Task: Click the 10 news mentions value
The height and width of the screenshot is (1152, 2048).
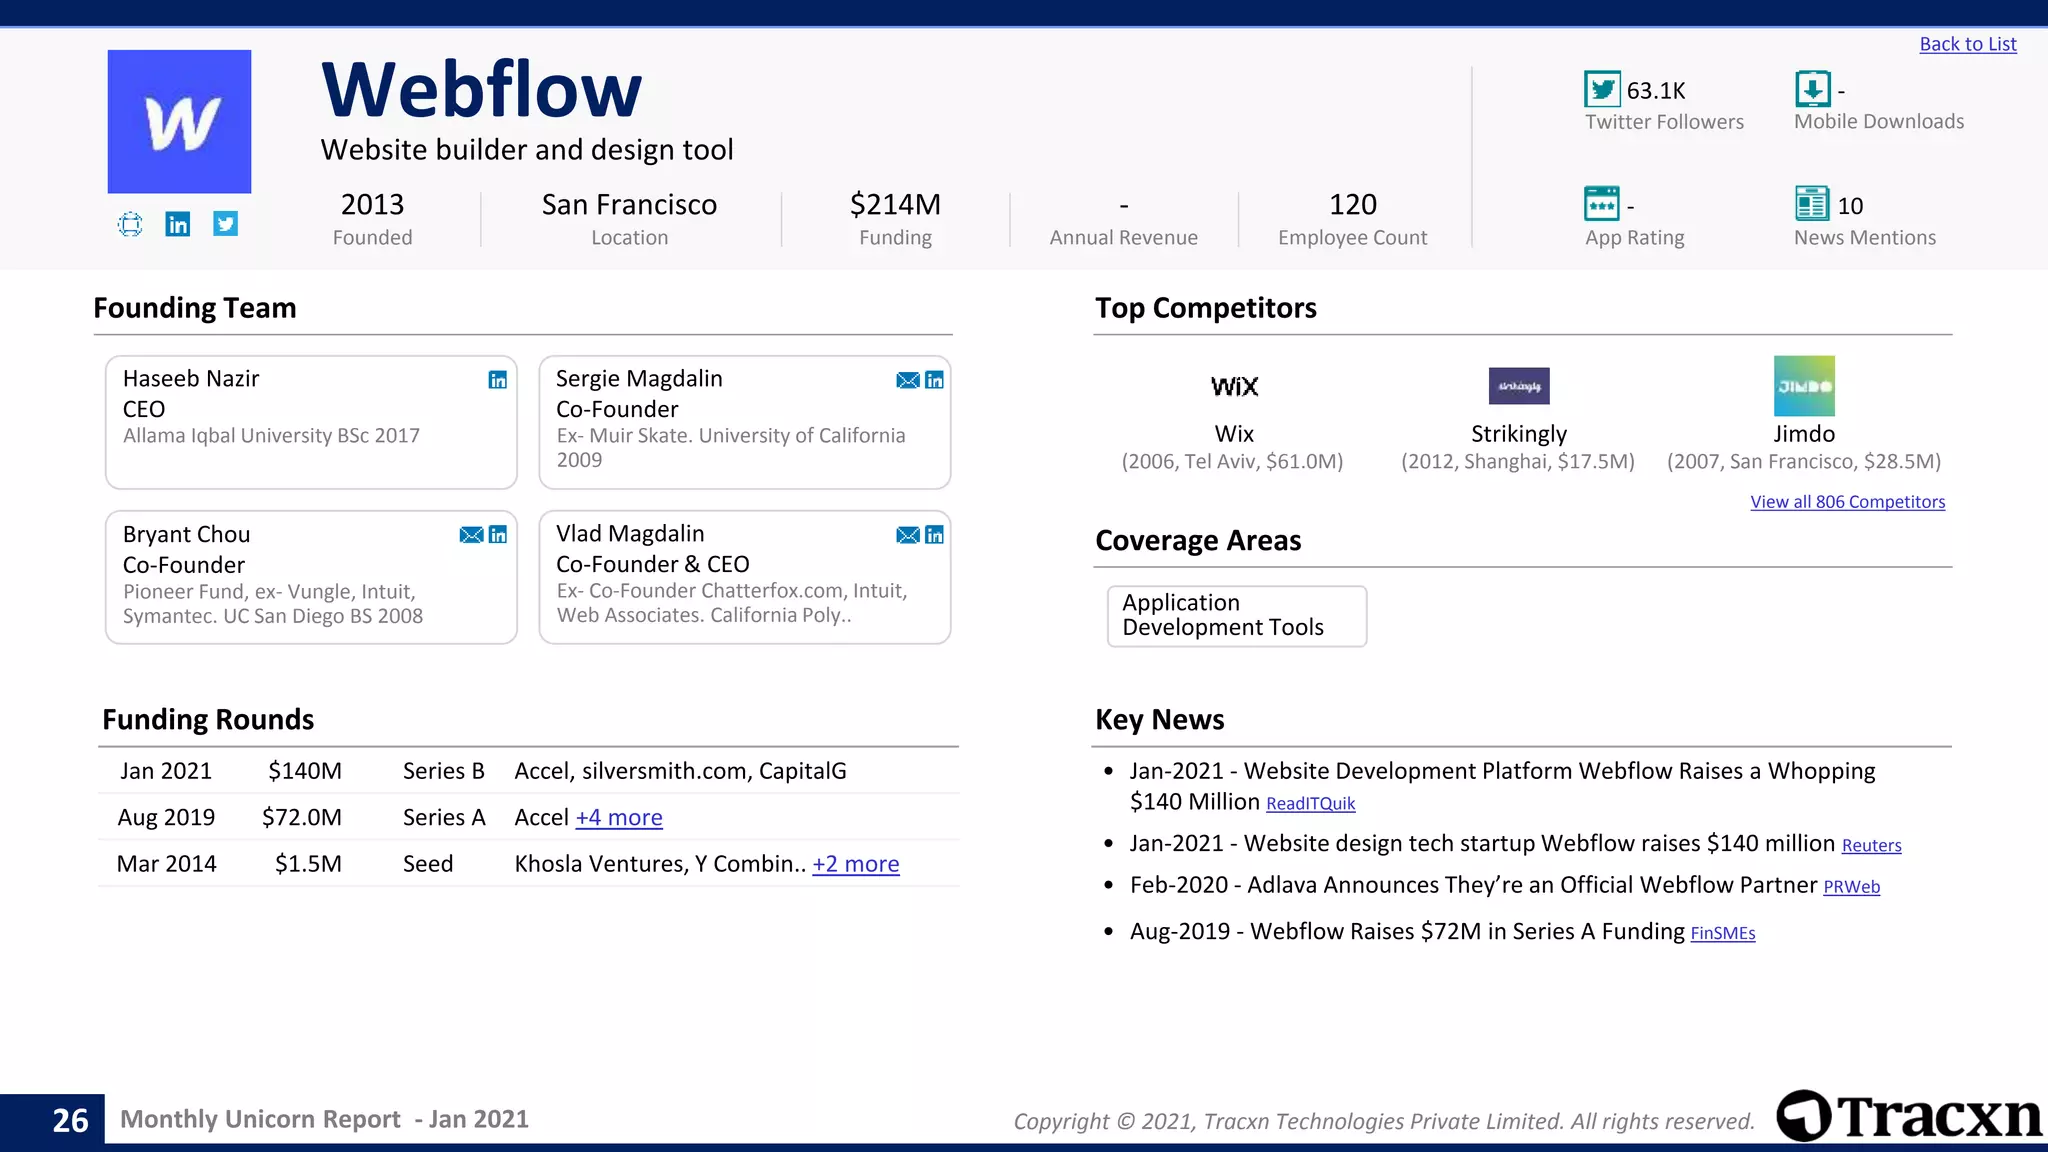Action: point(1850,206)
